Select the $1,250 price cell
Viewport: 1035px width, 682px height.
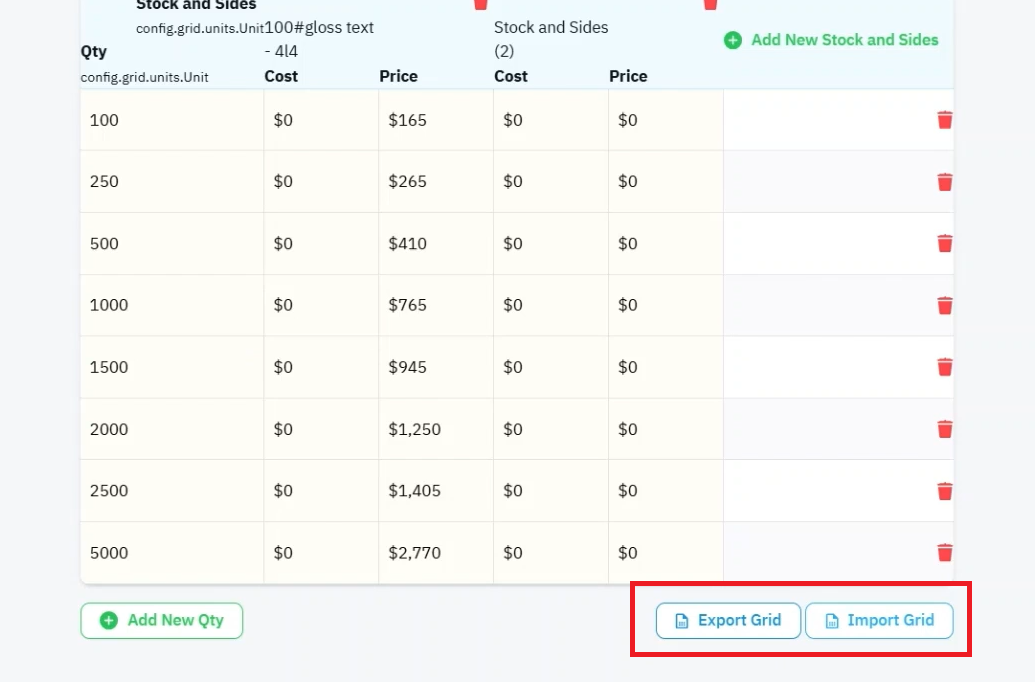coord(436,429)
